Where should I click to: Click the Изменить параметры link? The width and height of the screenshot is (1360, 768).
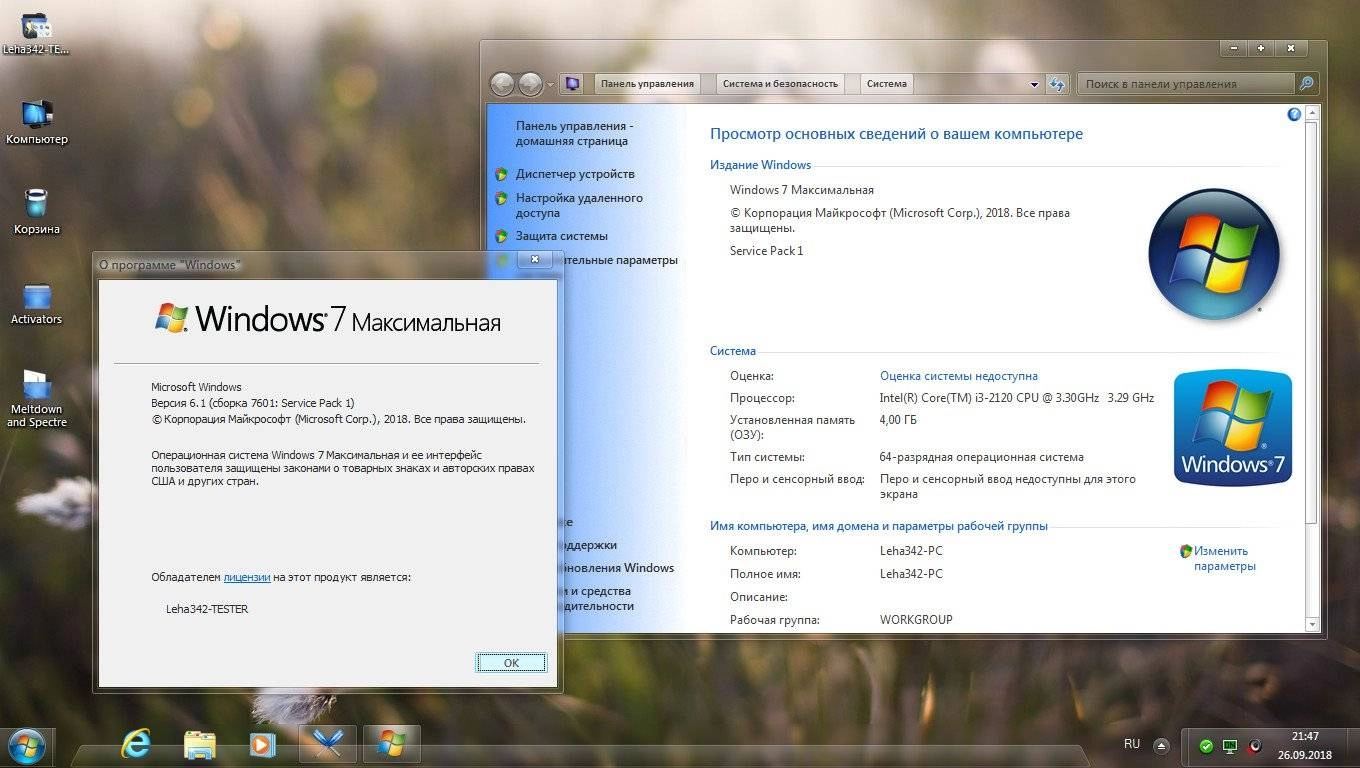pos(1224,558)
